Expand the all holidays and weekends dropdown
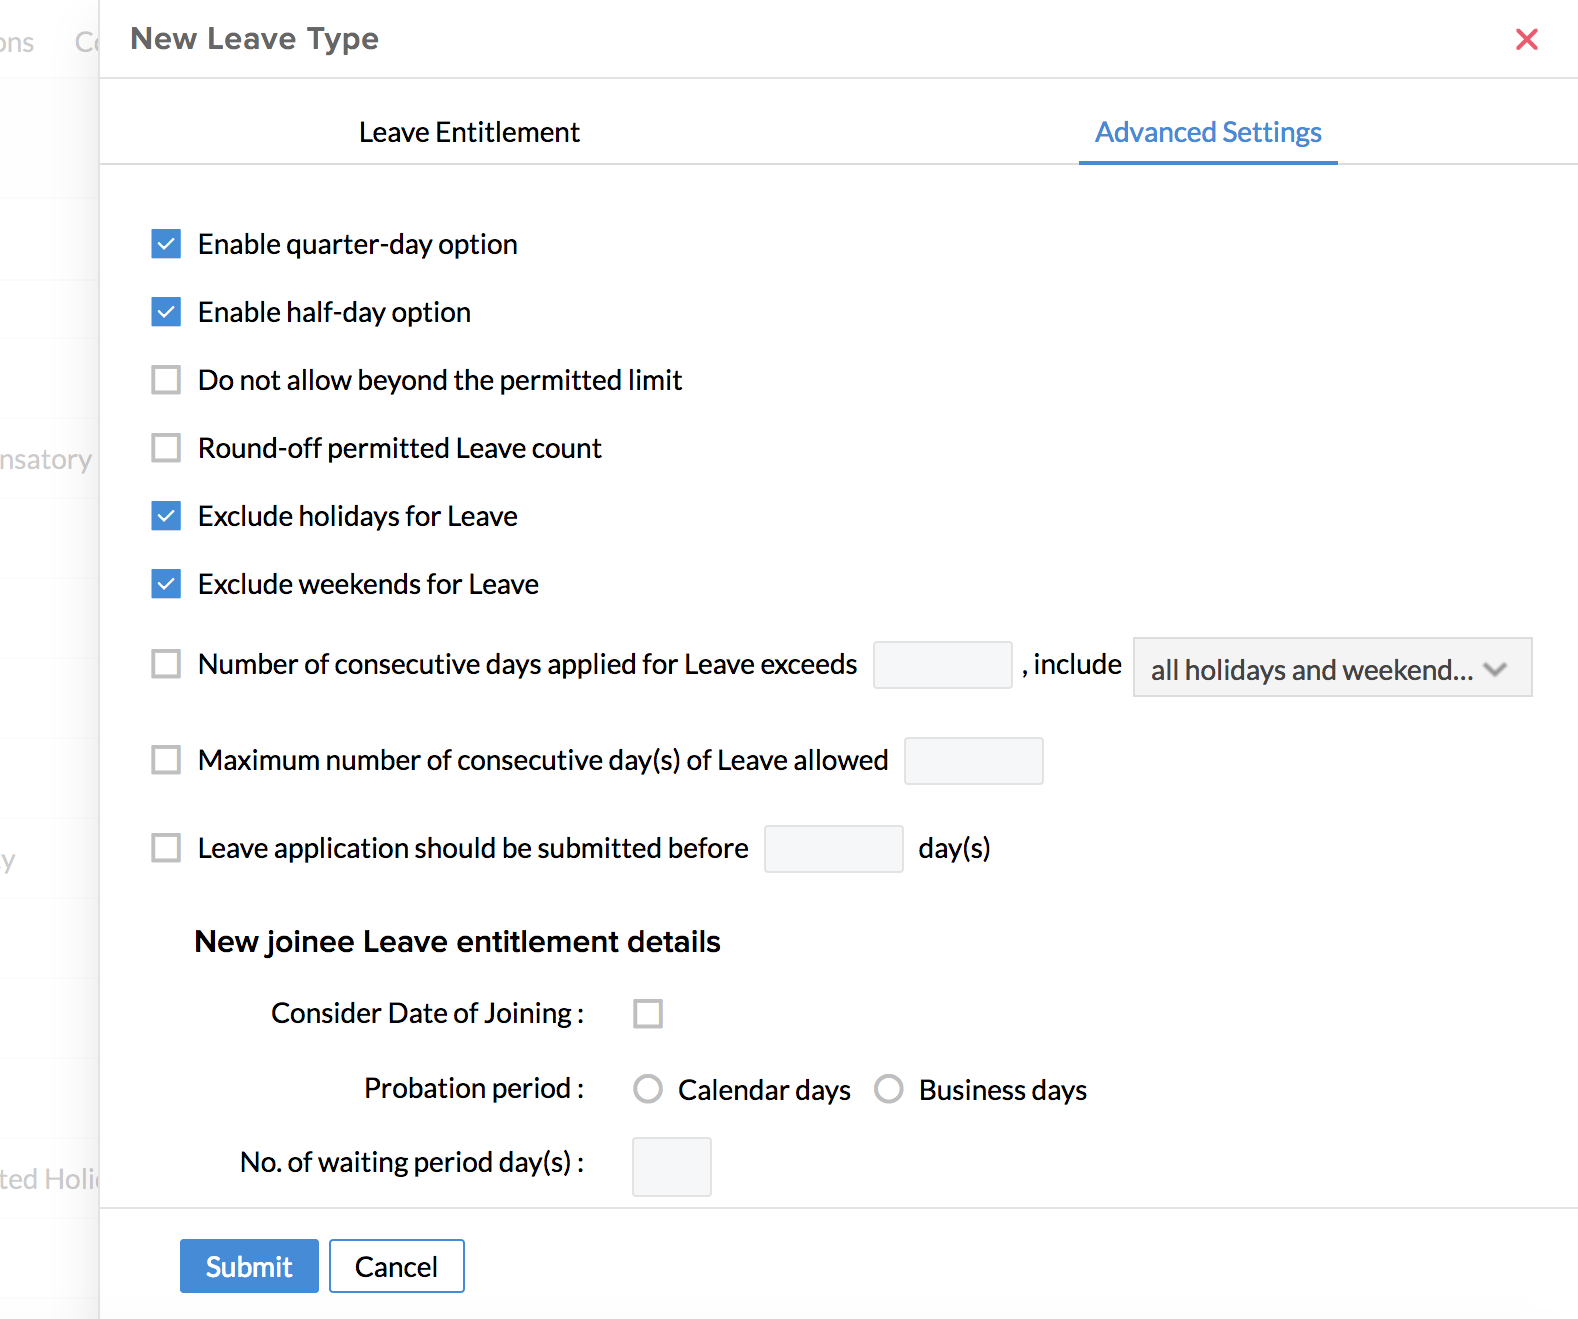 coord(1331,668)
